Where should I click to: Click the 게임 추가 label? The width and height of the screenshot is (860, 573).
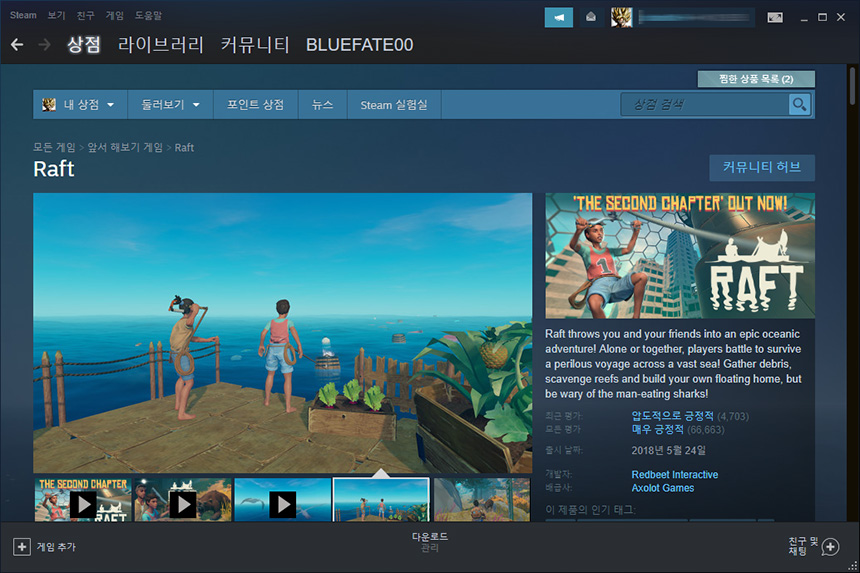click(x=56, y=547)
